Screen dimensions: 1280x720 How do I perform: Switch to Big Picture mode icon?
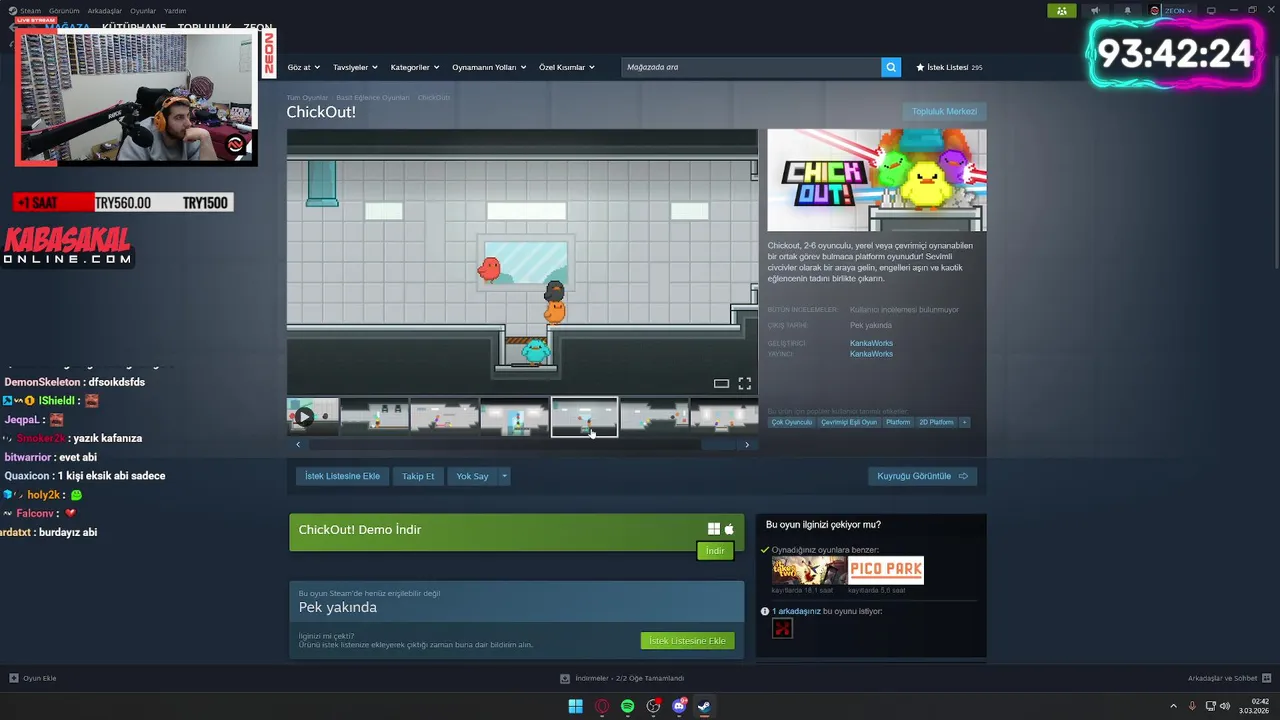point(1211,11)
